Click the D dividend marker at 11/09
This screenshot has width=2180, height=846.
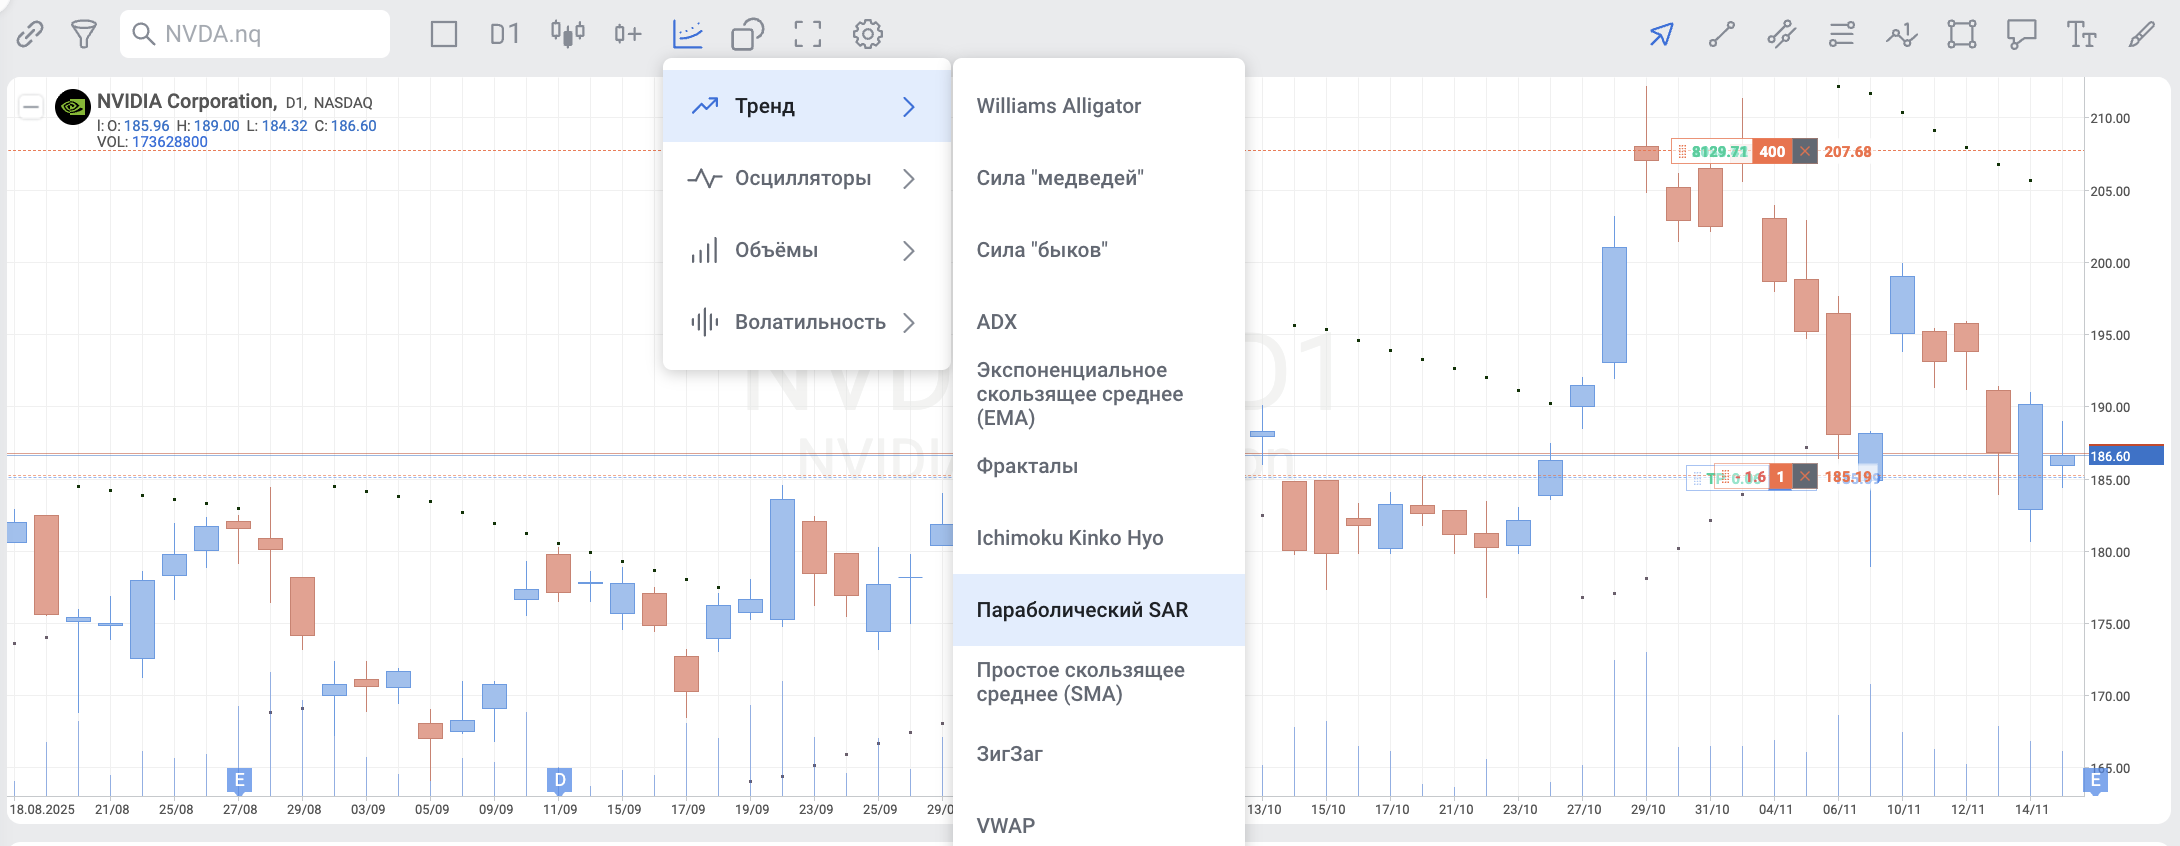560,780
